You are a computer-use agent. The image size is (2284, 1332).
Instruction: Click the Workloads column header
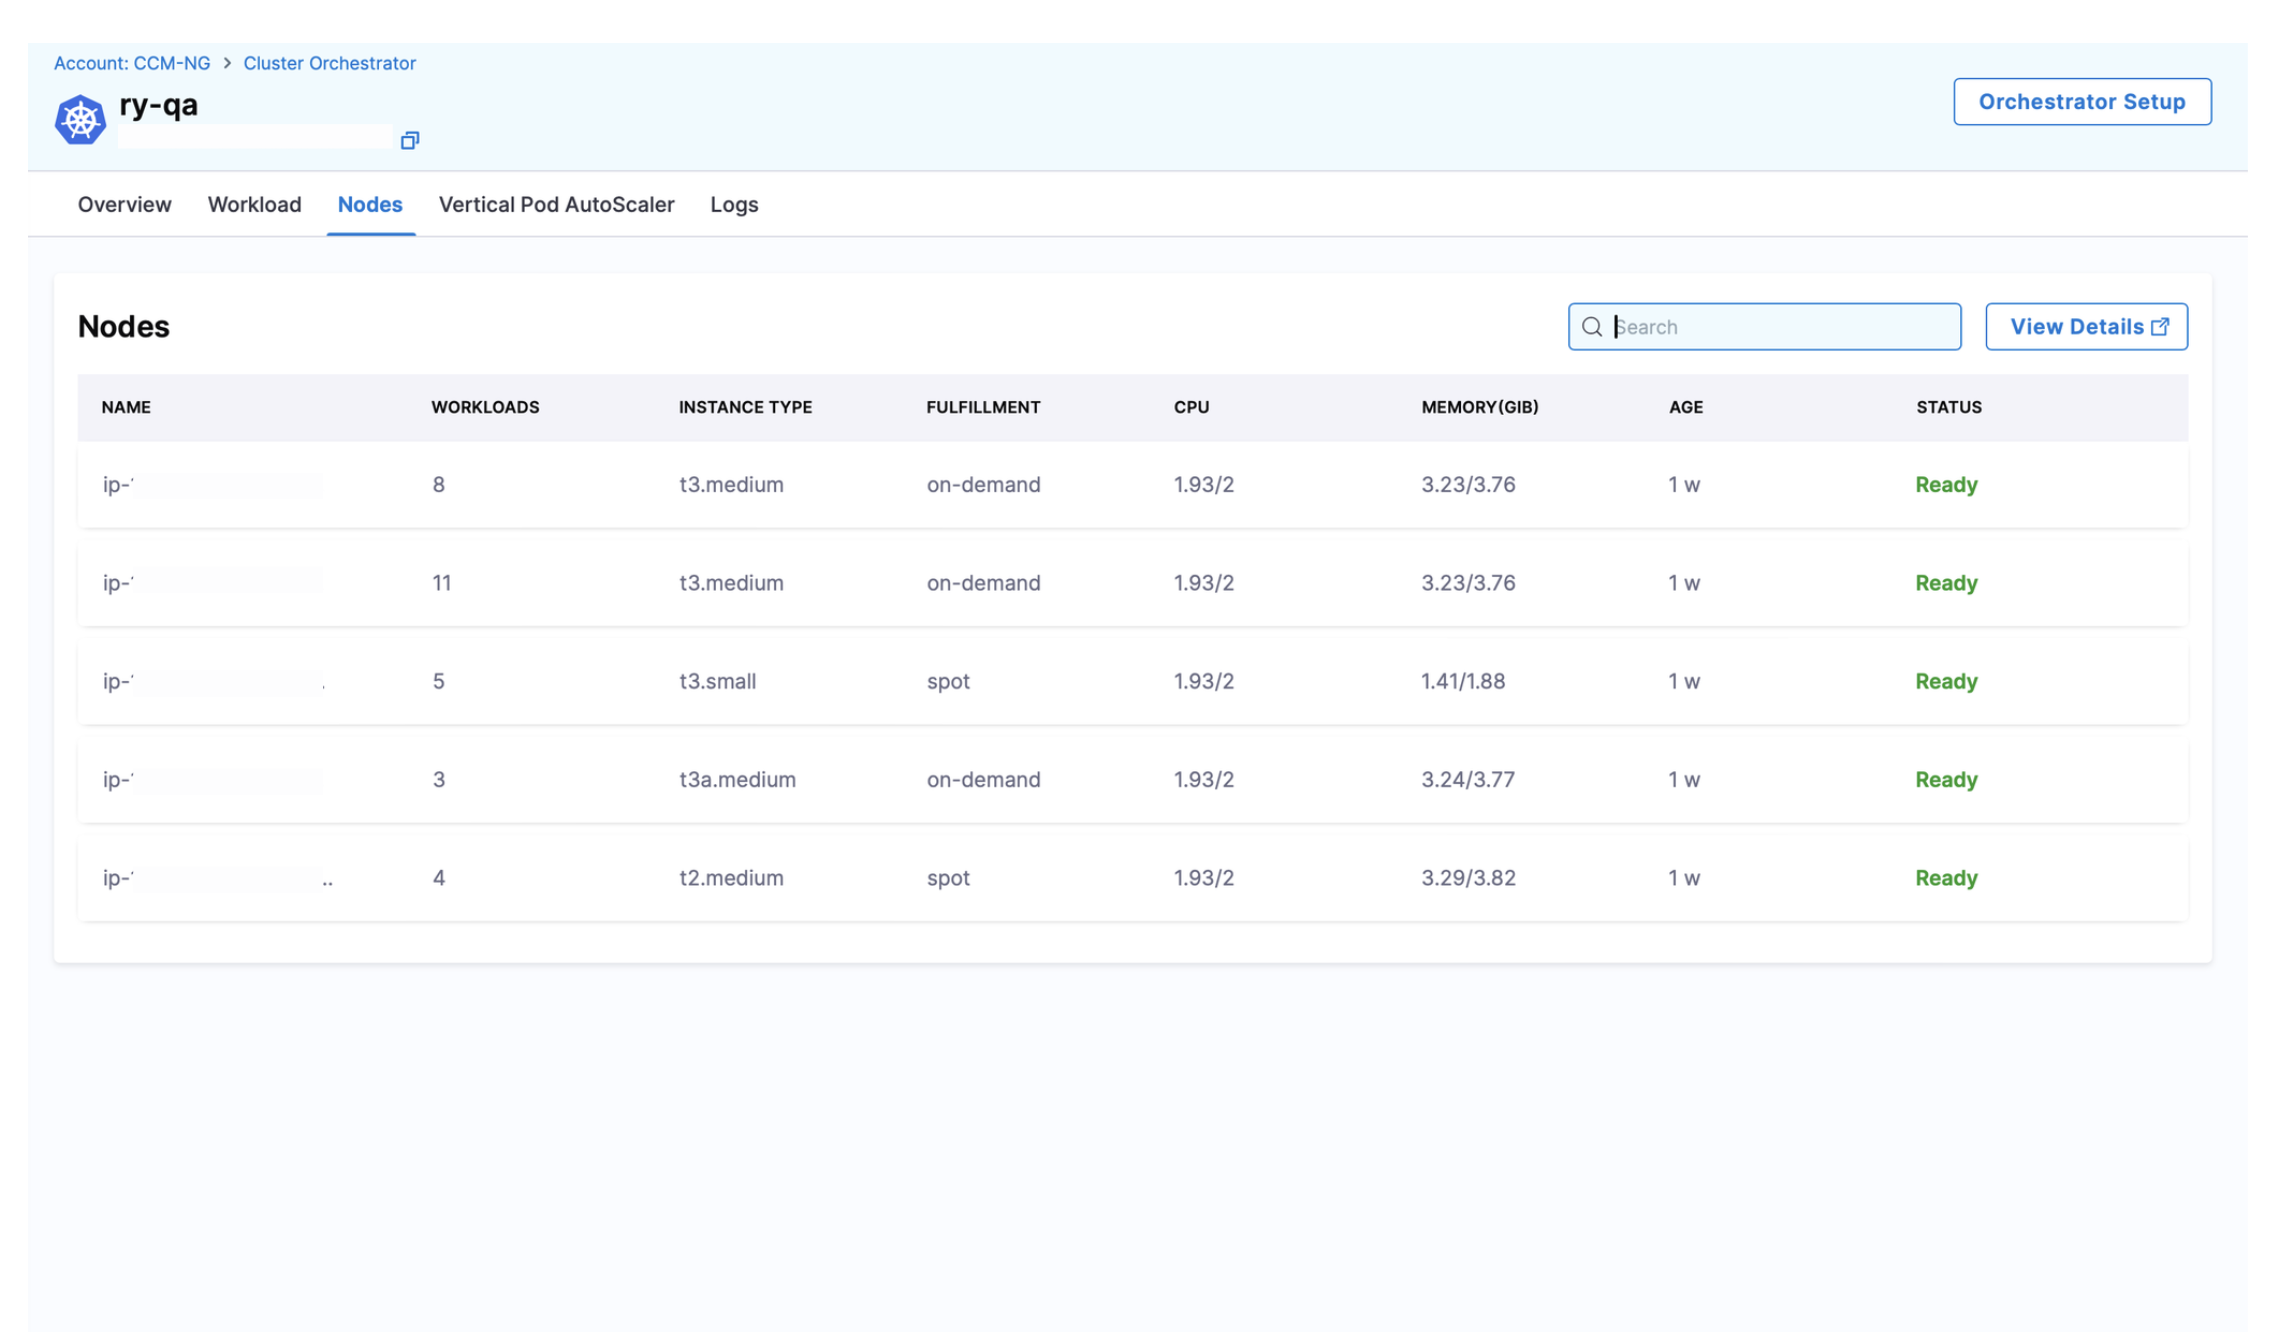coord(485,407)
